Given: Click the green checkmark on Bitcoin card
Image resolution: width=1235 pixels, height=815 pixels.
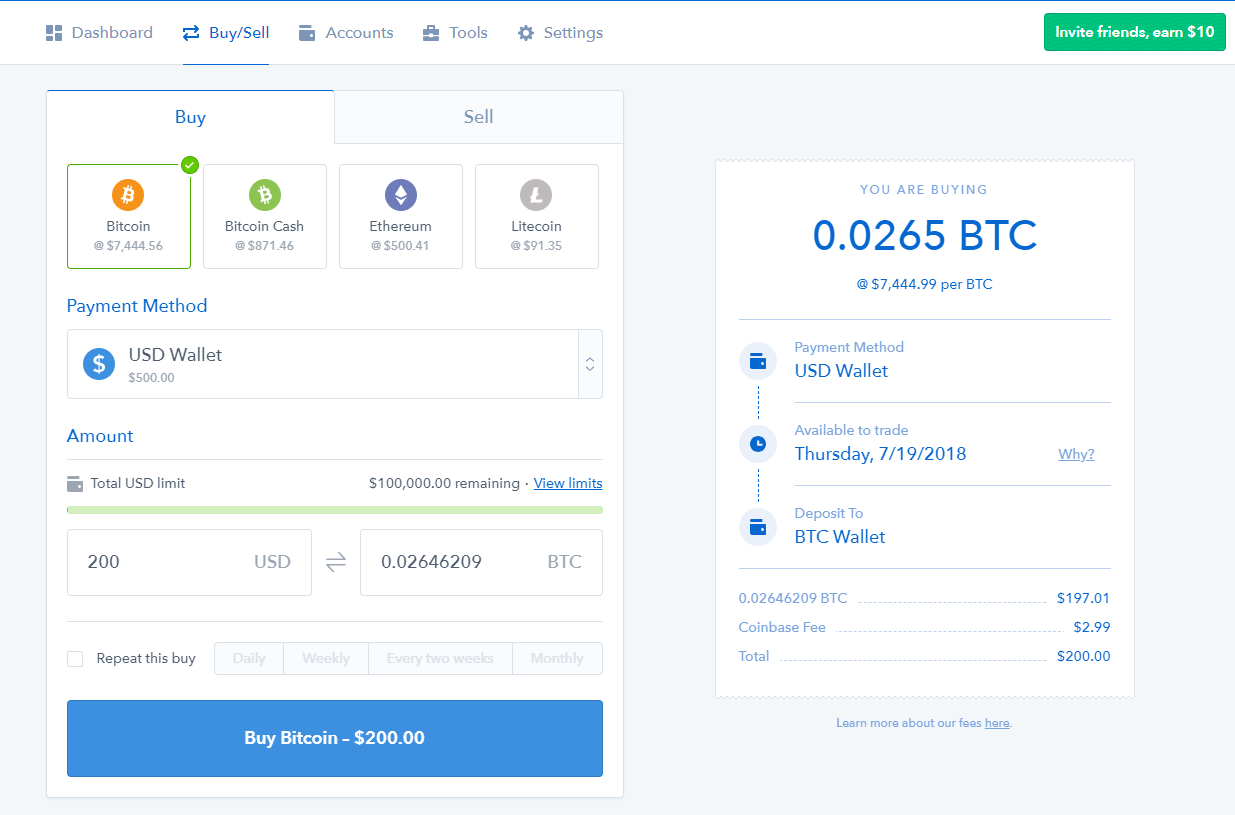Looking at the screenshot, I should point(190,165).
